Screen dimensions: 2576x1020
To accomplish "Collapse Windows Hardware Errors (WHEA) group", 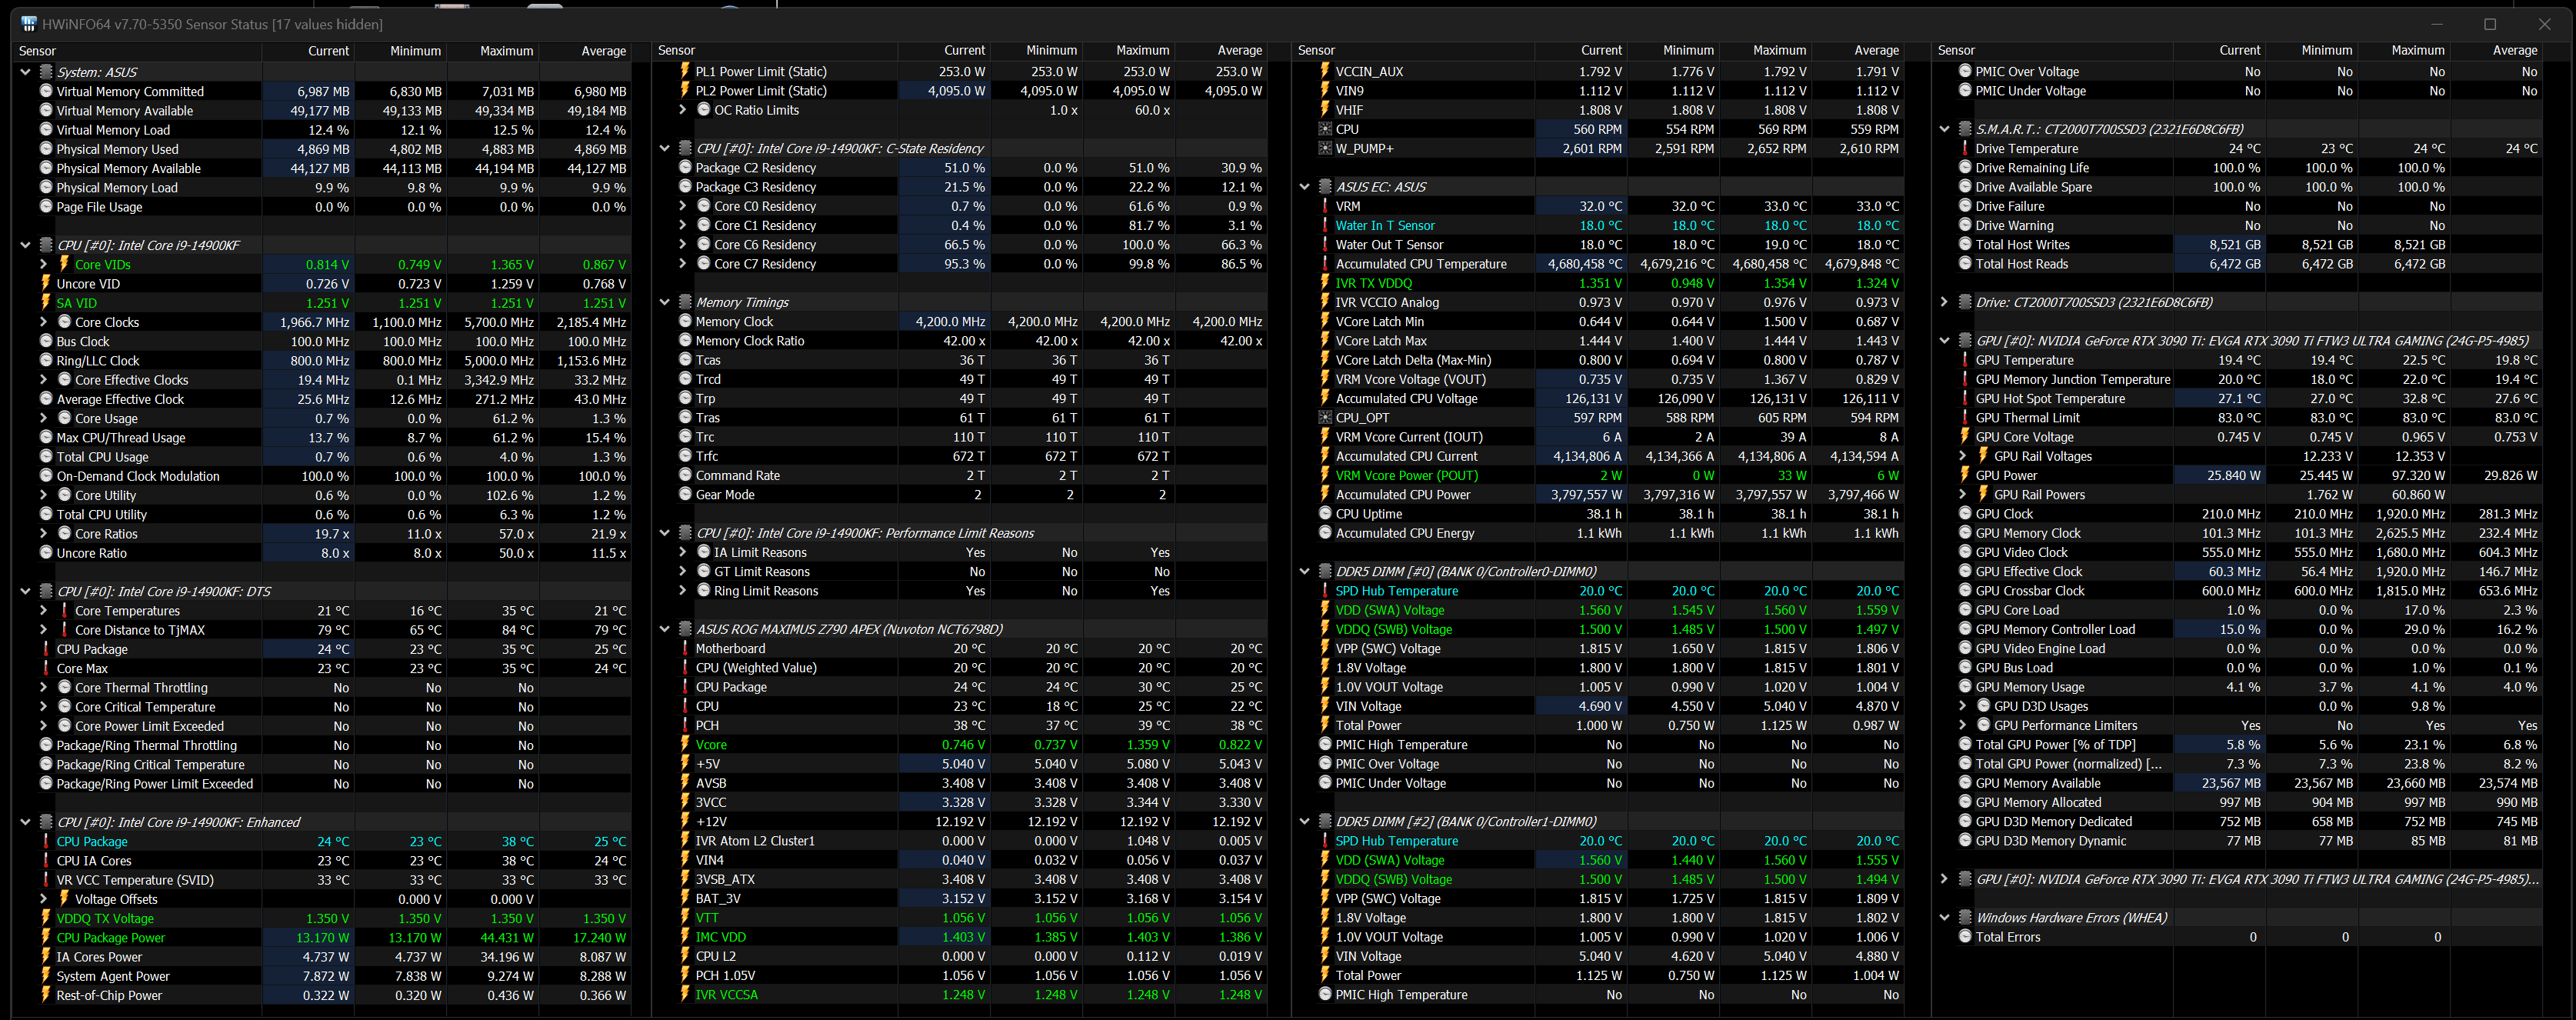I will pos(1944,918).
